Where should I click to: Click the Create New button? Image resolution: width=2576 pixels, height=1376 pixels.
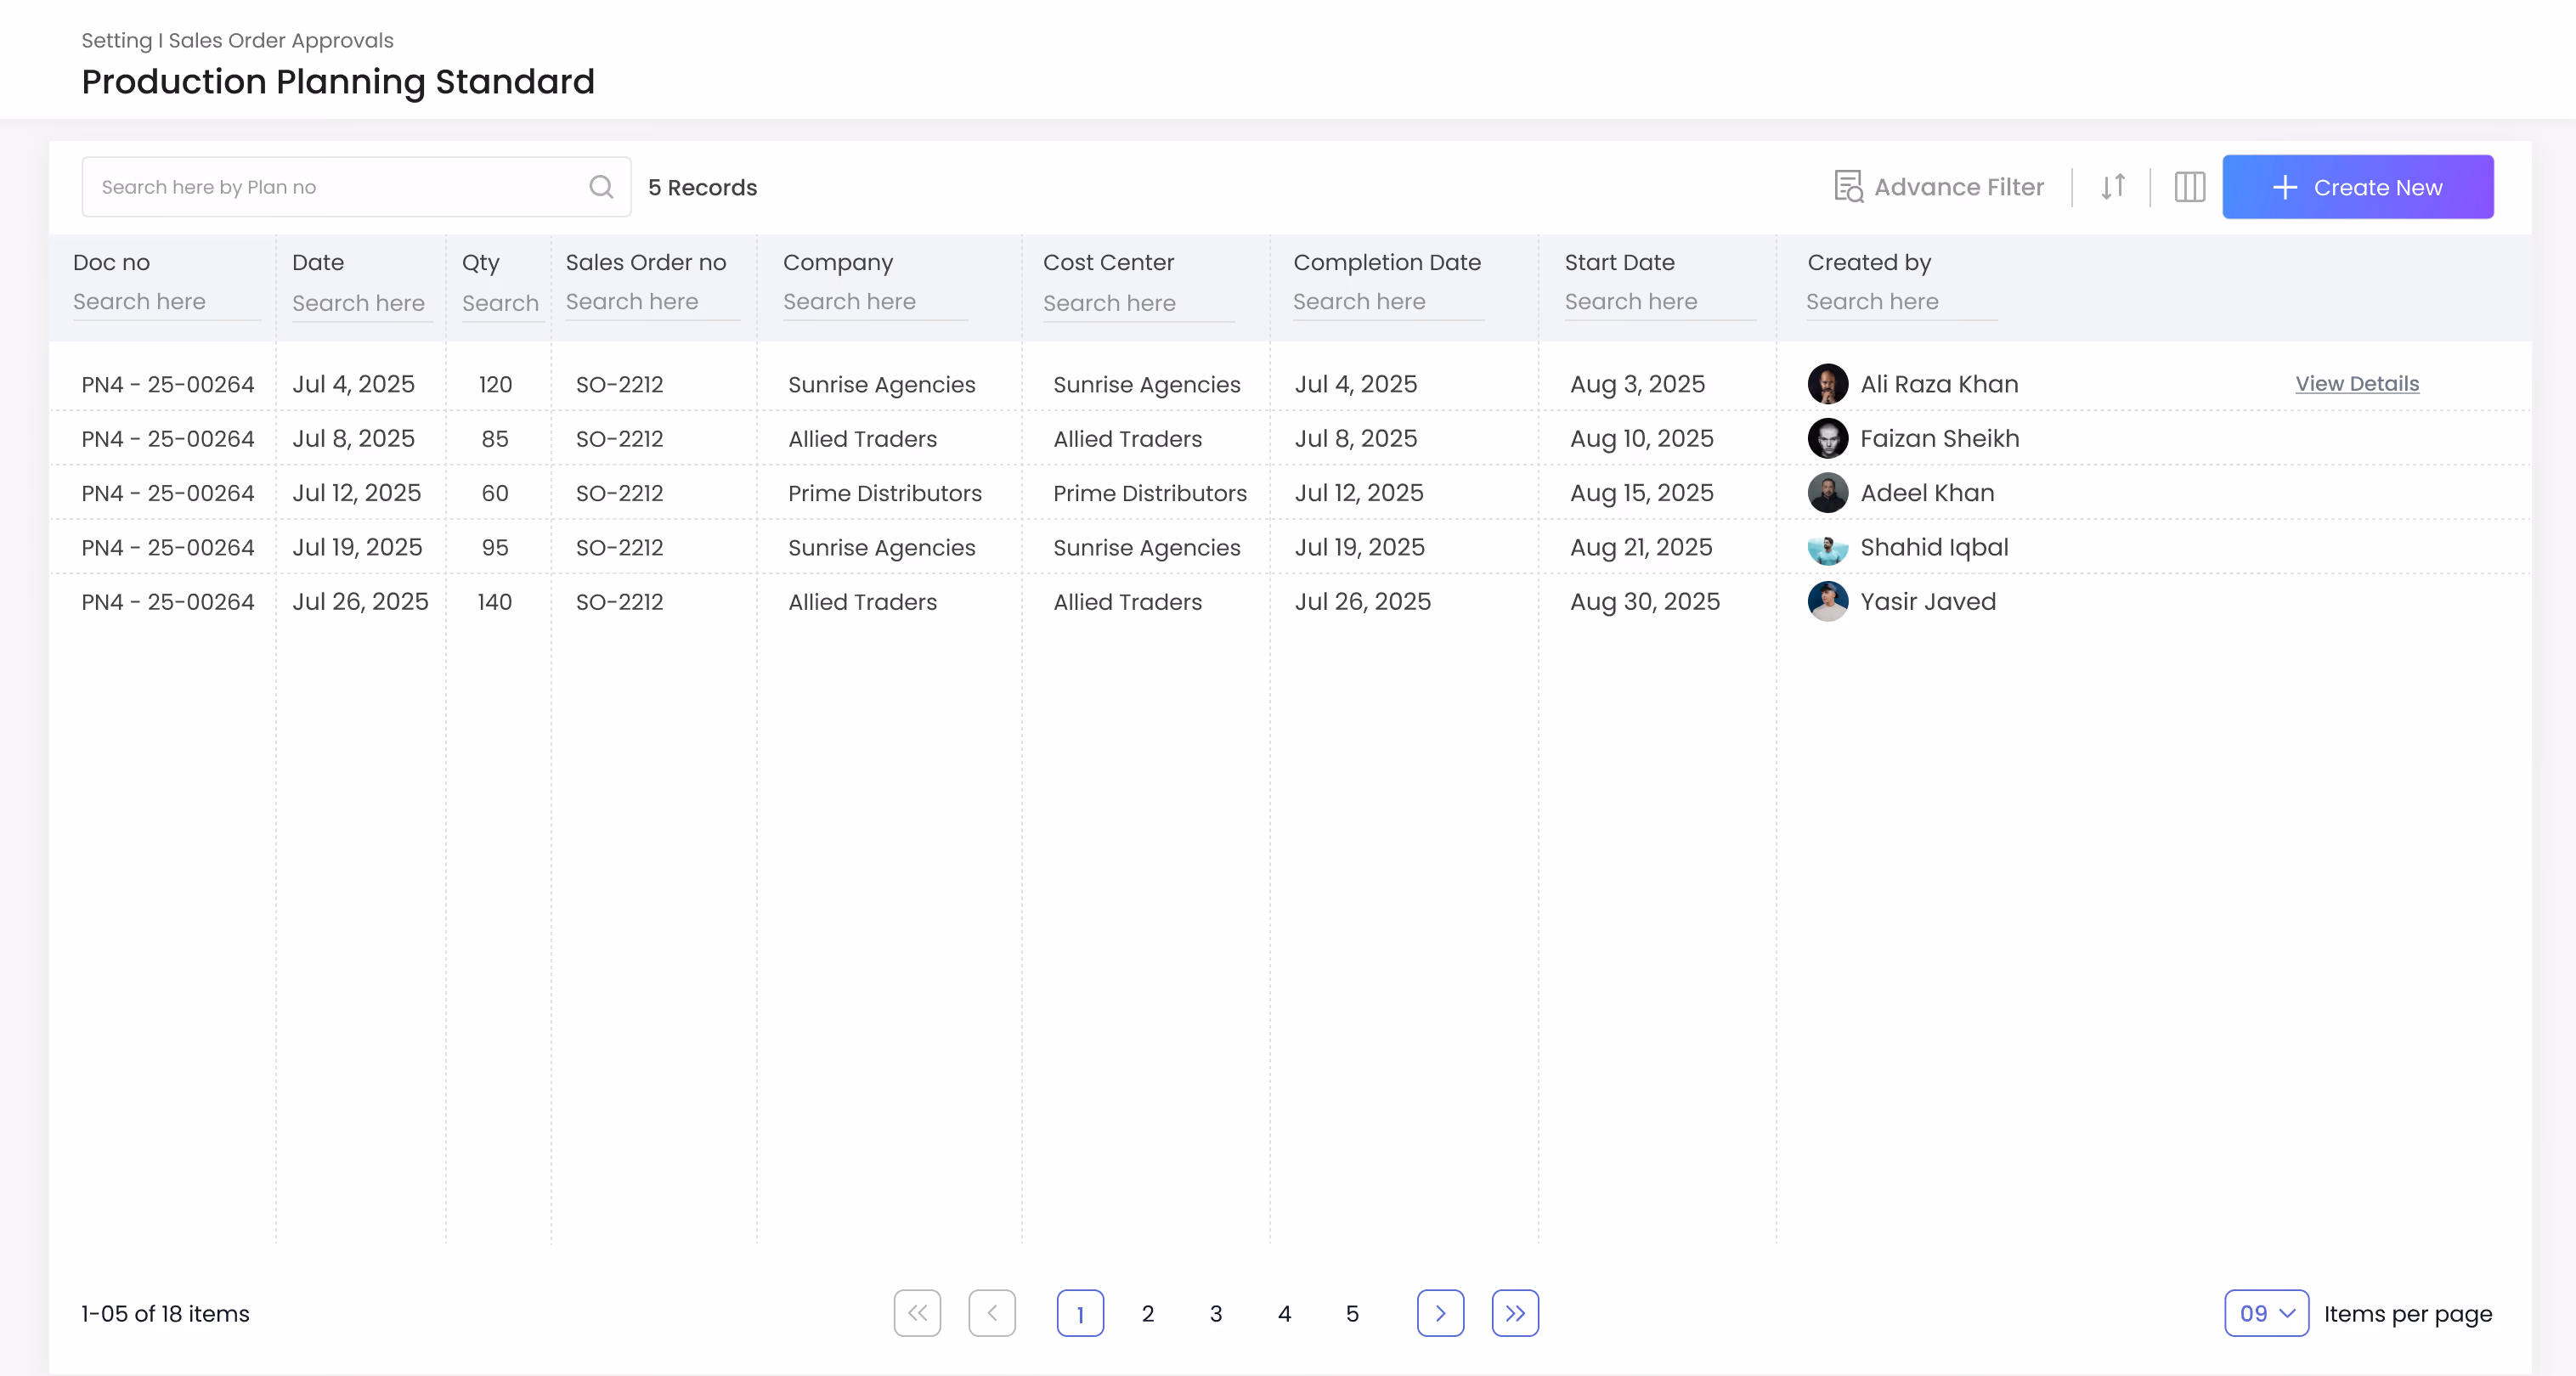point(2357,187)
